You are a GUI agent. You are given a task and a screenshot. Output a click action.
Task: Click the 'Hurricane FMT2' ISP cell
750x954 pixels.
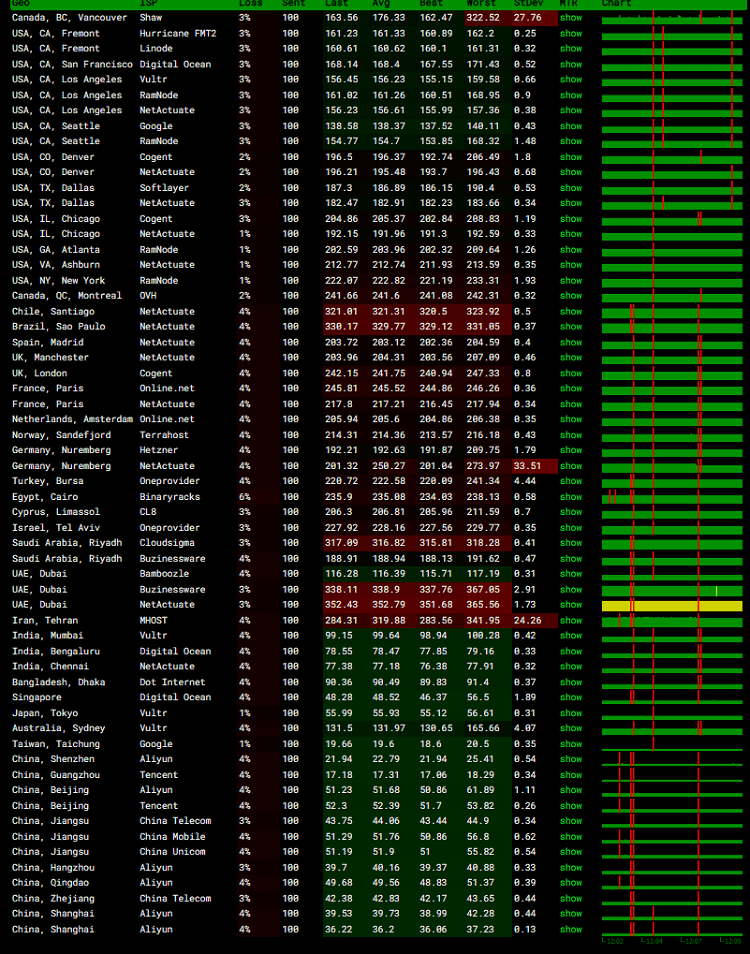pos(178,33)
